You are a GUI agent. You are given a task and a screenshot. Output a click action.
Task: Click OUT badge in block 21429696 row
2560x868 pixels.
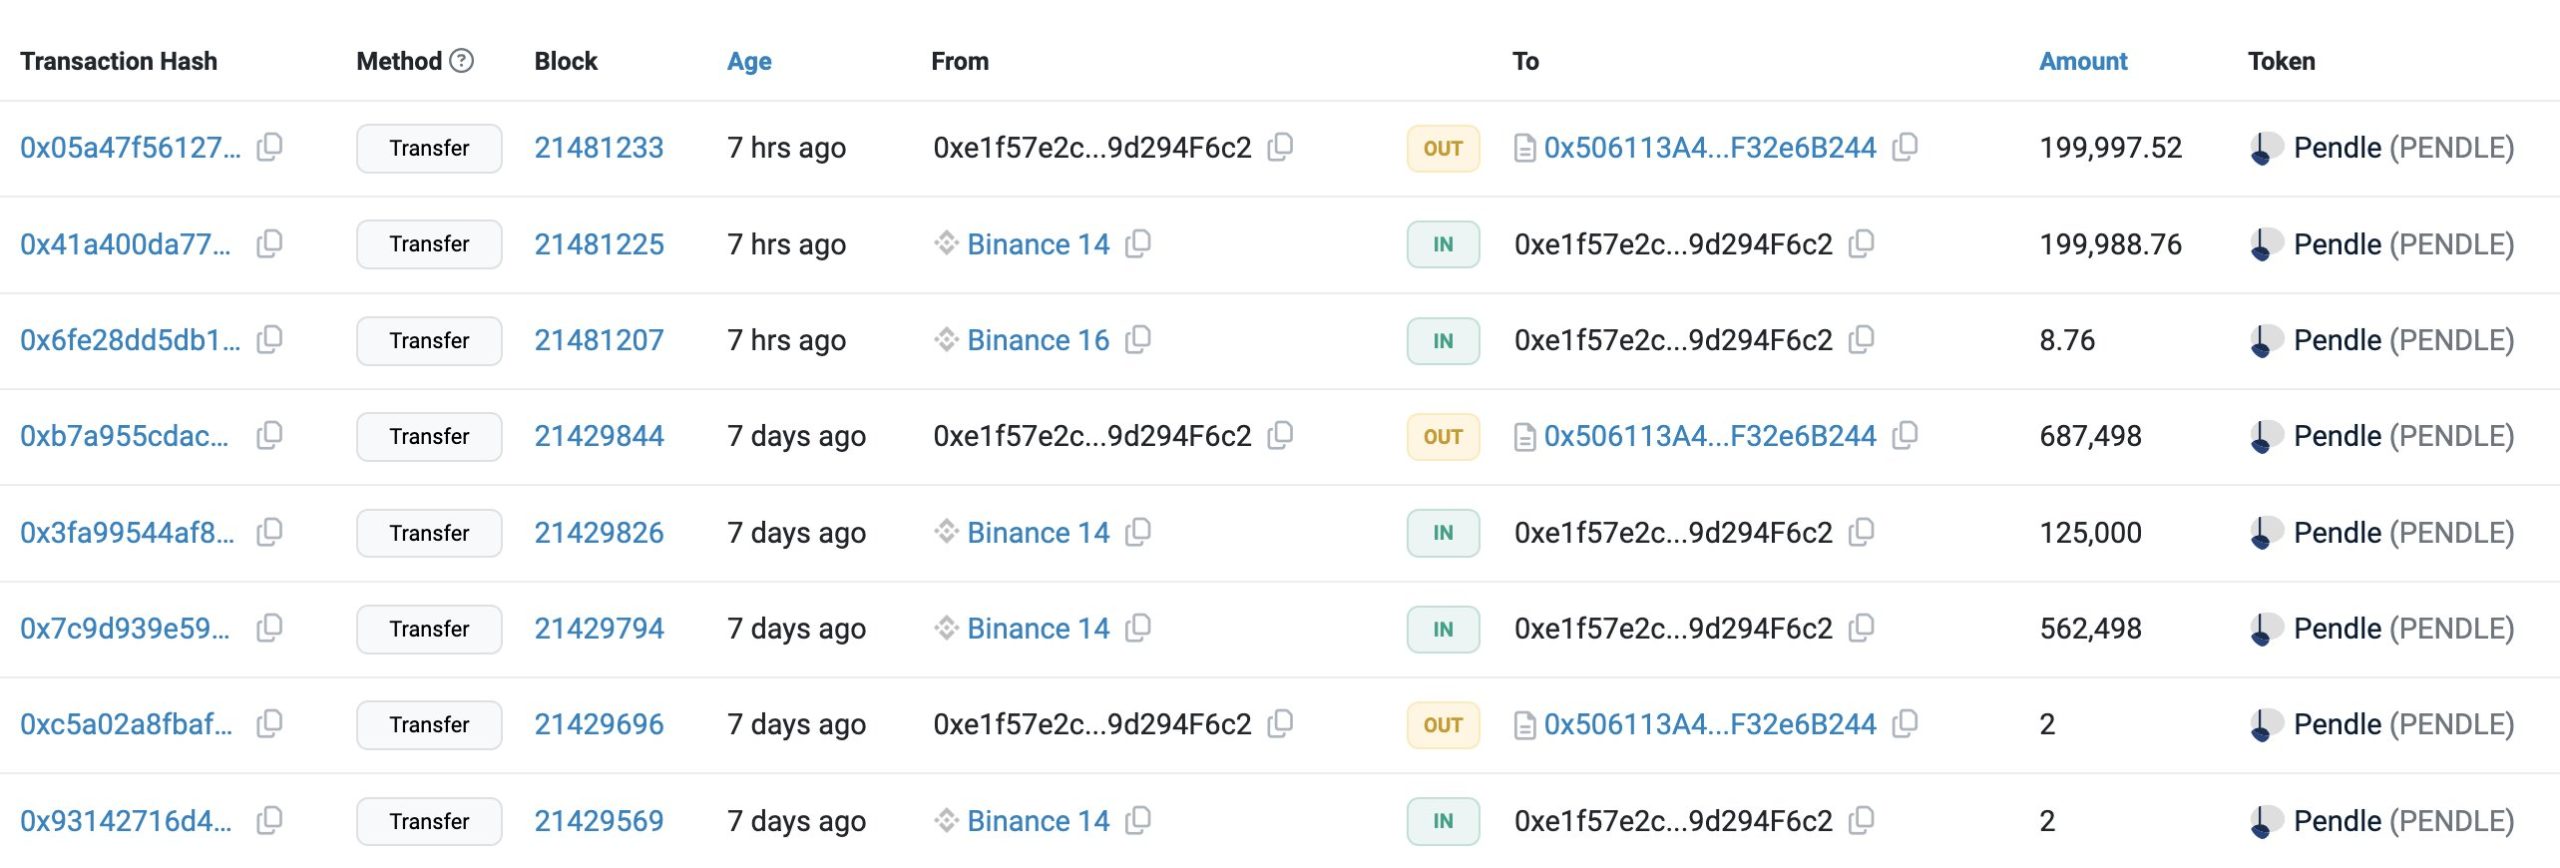(x=1442, y=725)
